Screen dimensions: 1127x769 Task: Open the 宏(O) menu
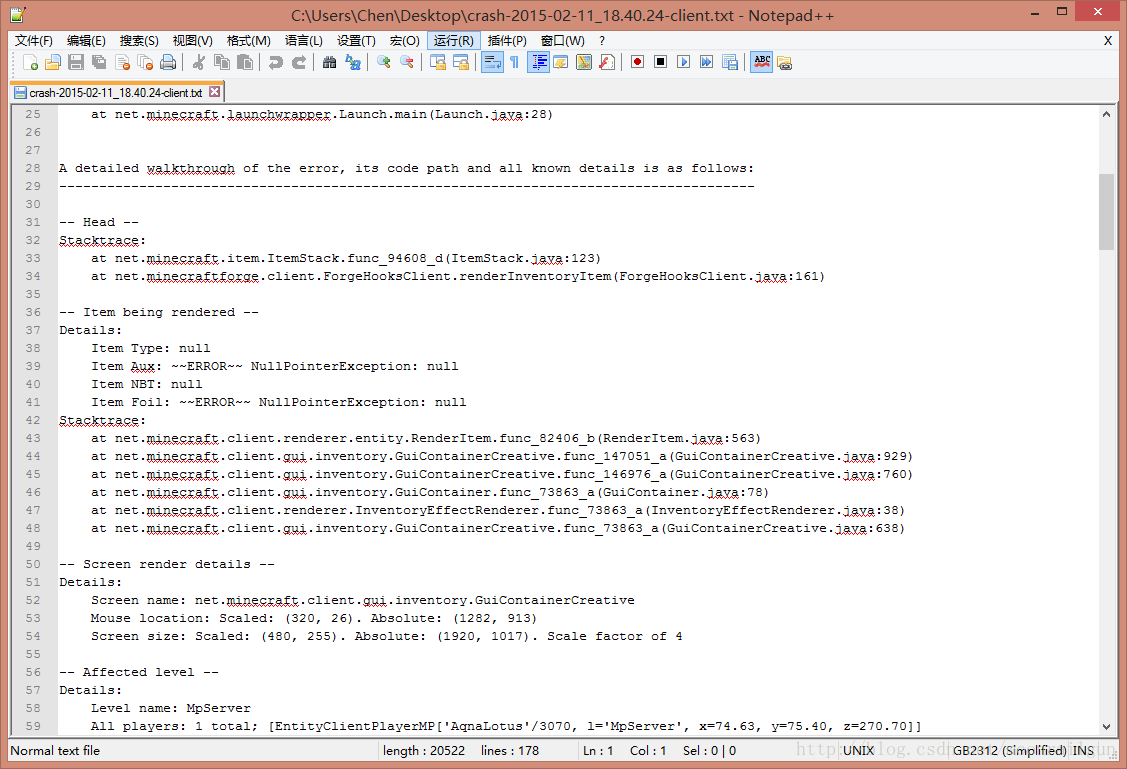pos(405,40)
